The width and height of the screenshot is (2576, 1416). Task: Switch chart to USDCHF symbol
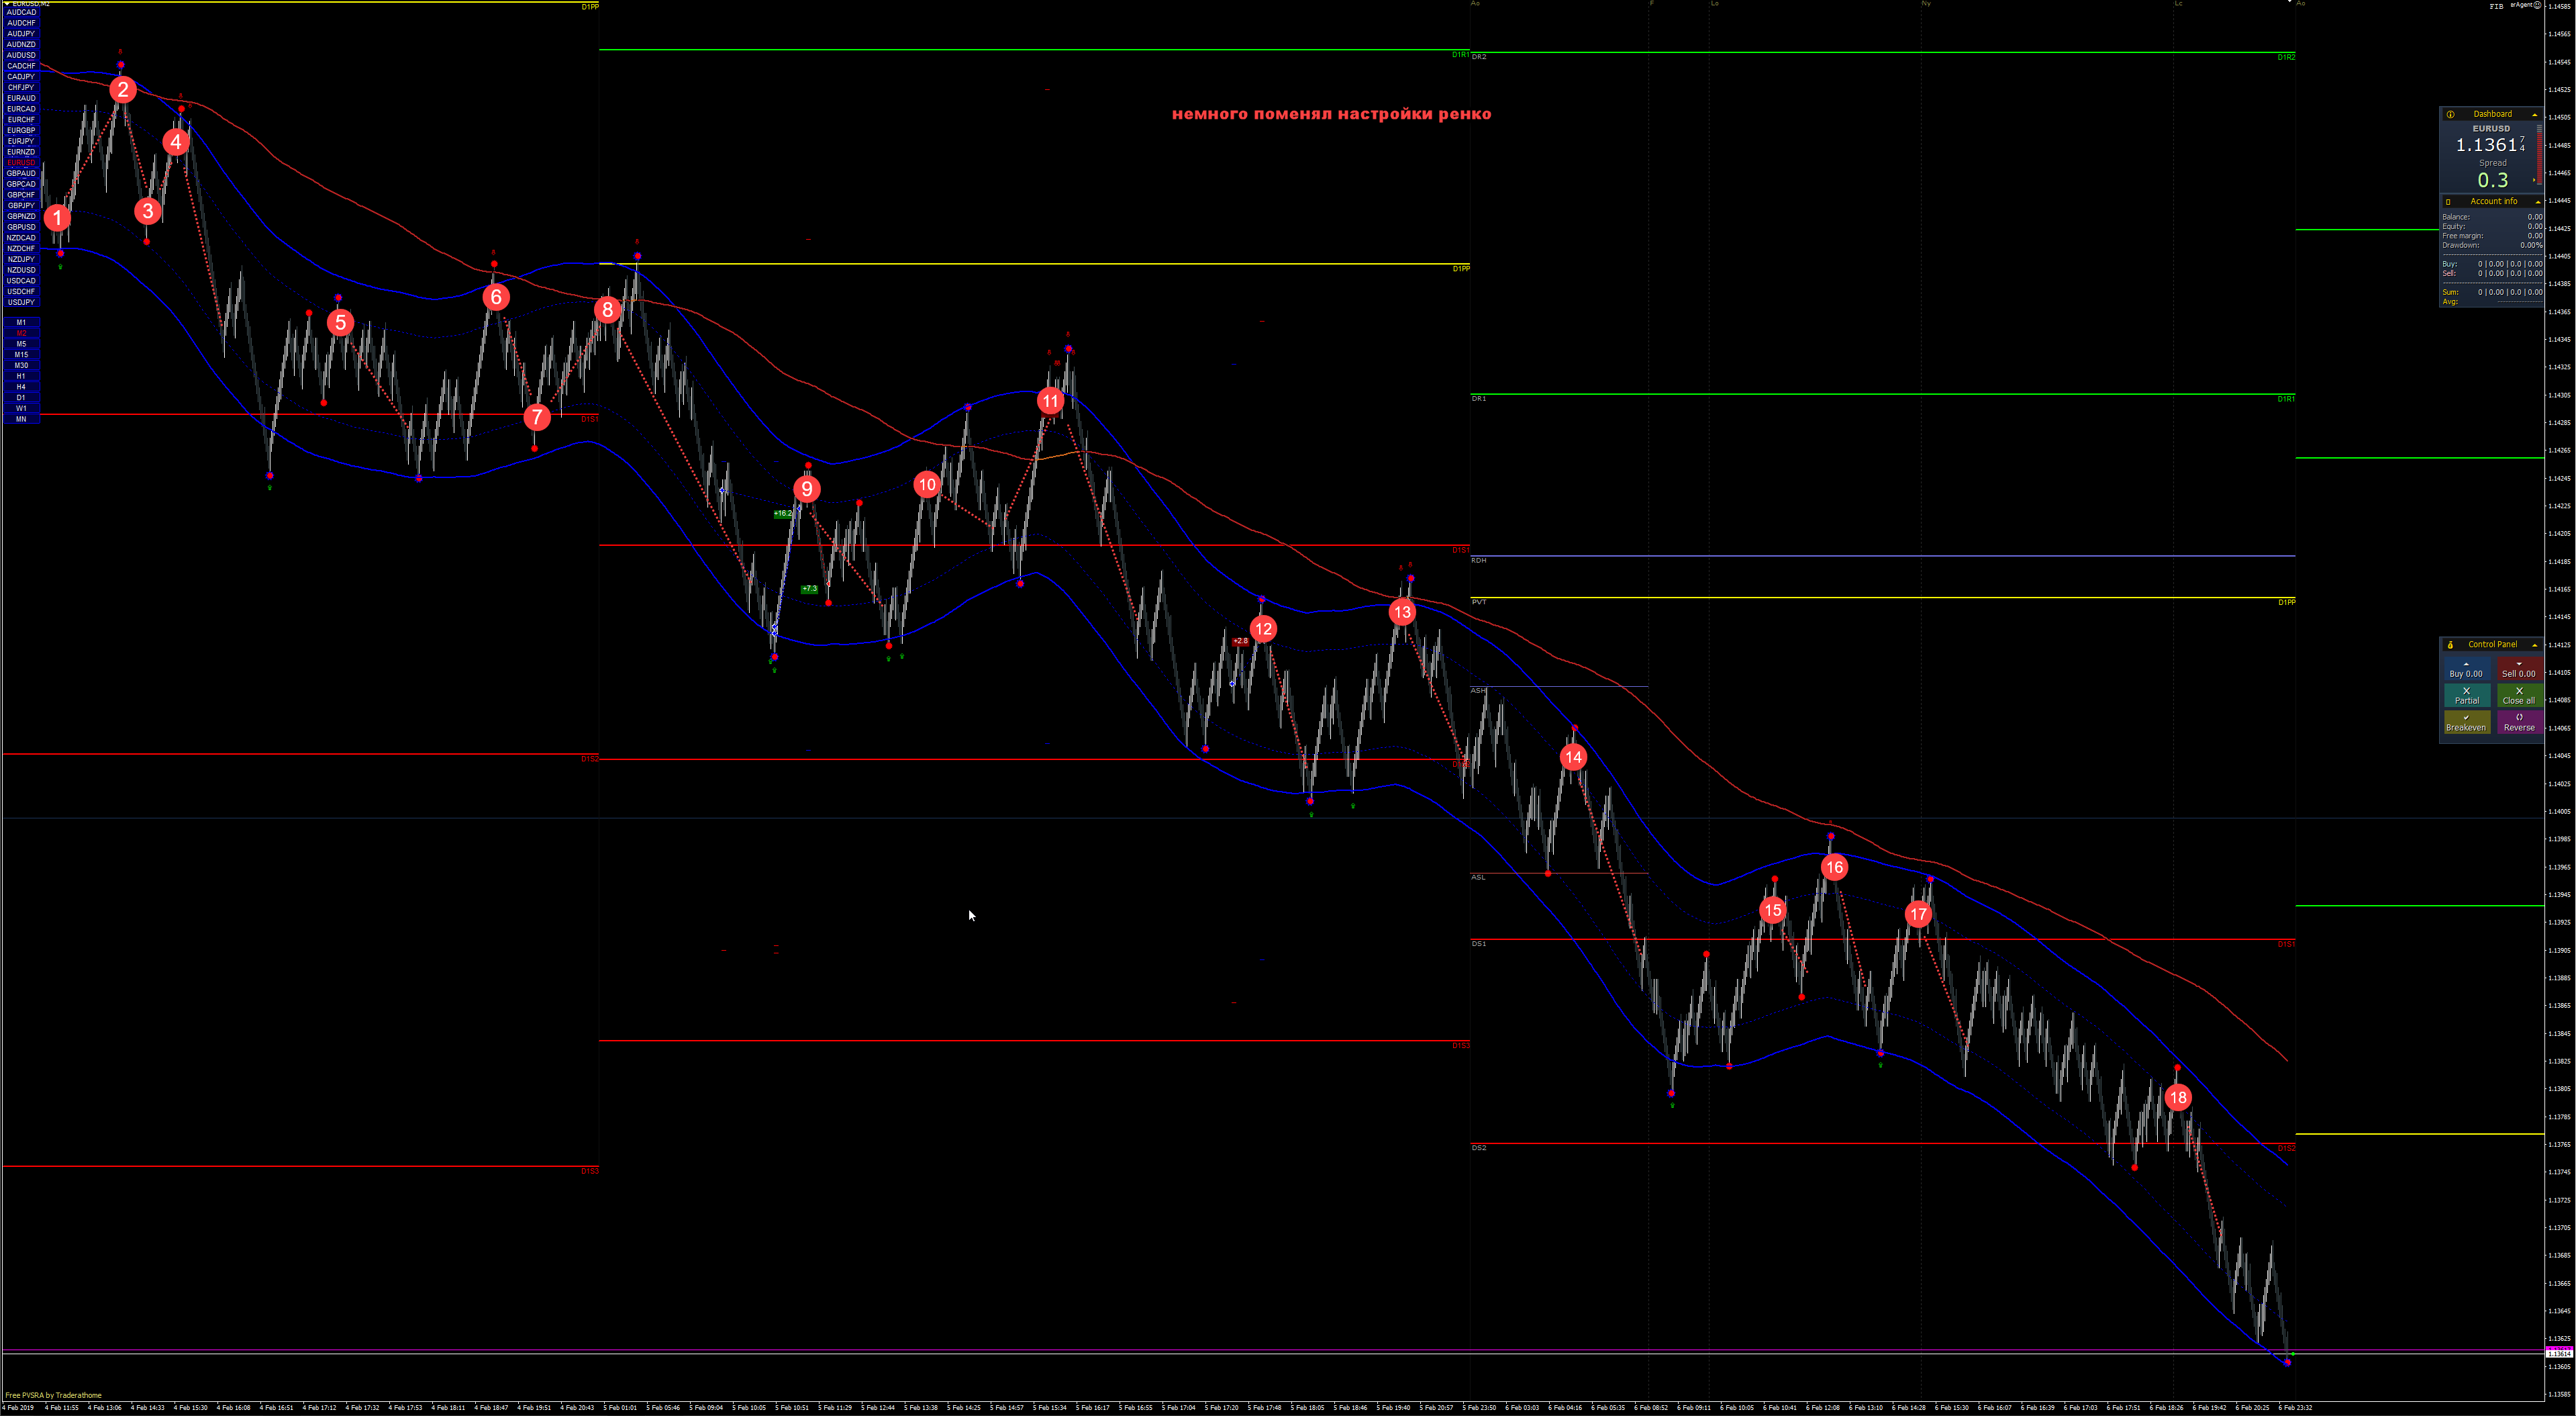pyautogui.click(x=21, y=292)
